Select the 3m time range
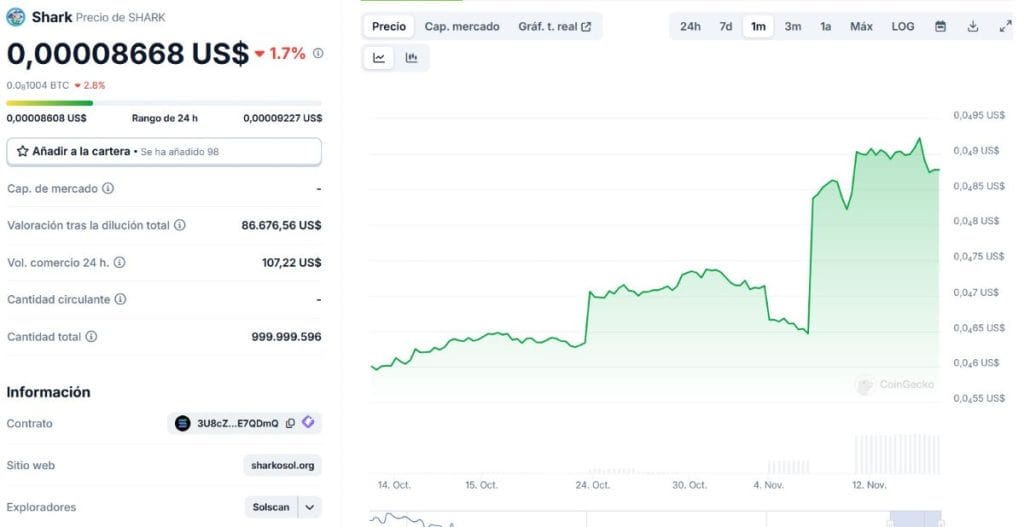 [x=793, y=27]
